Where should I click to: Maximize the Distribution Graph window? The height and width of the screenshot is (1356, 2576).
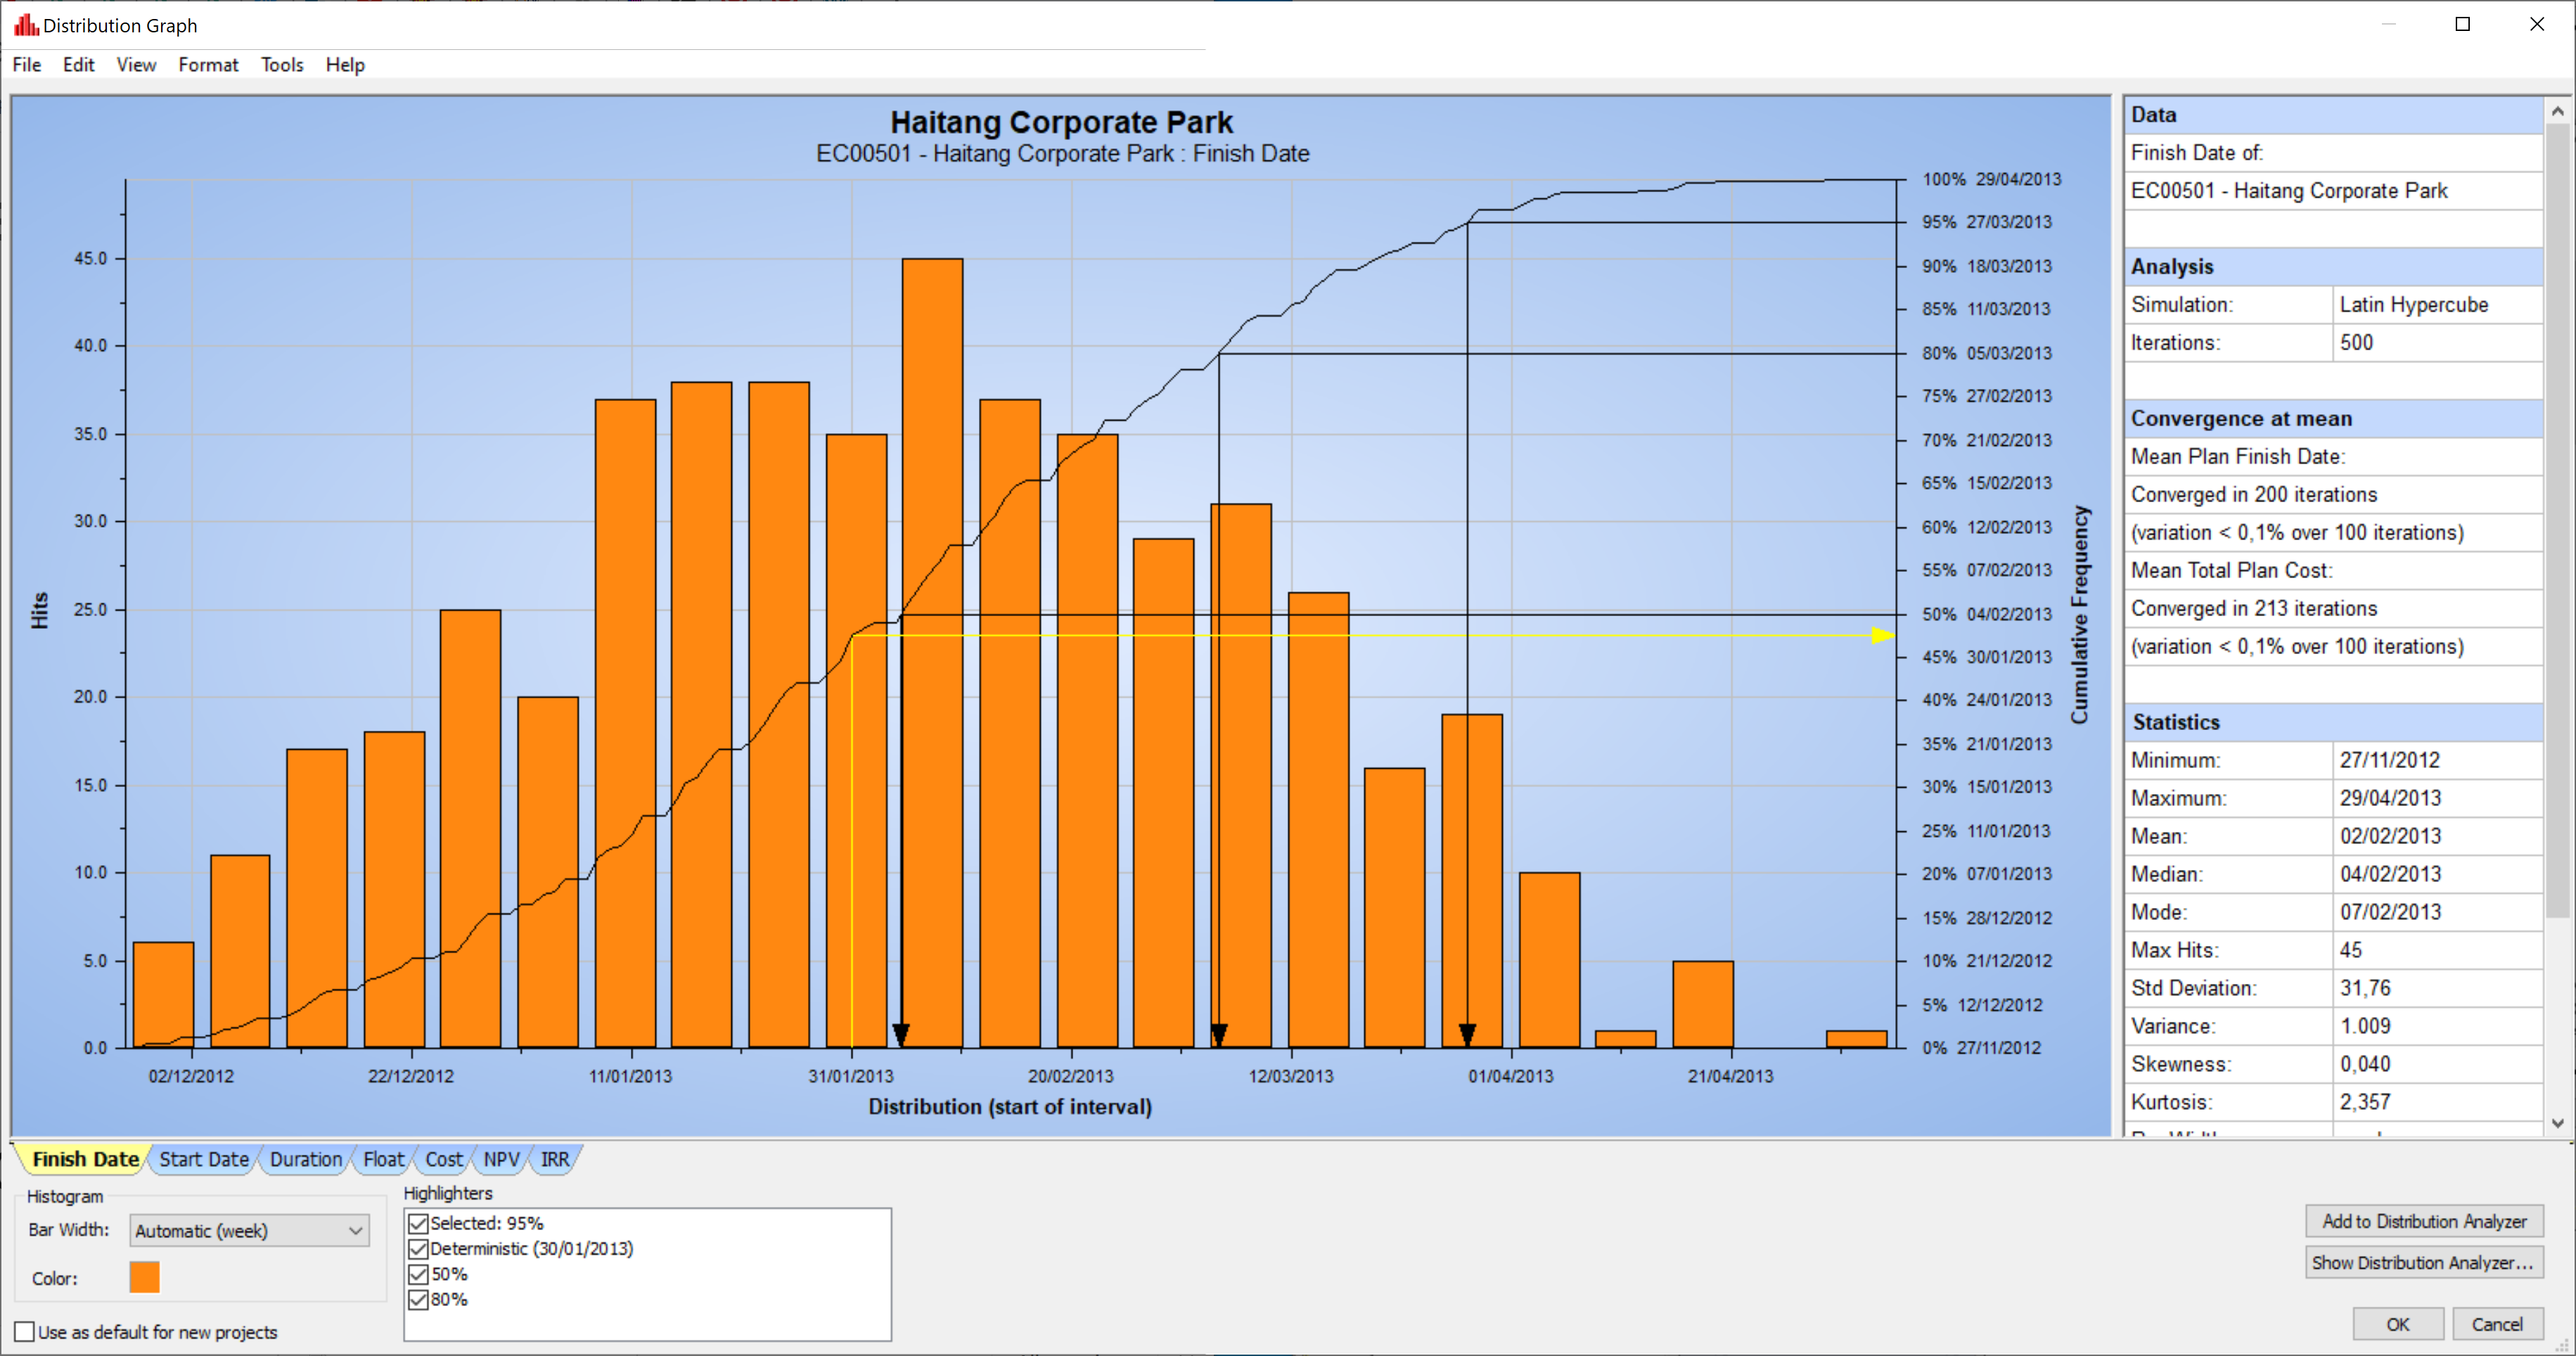[x=2462, y=24]
